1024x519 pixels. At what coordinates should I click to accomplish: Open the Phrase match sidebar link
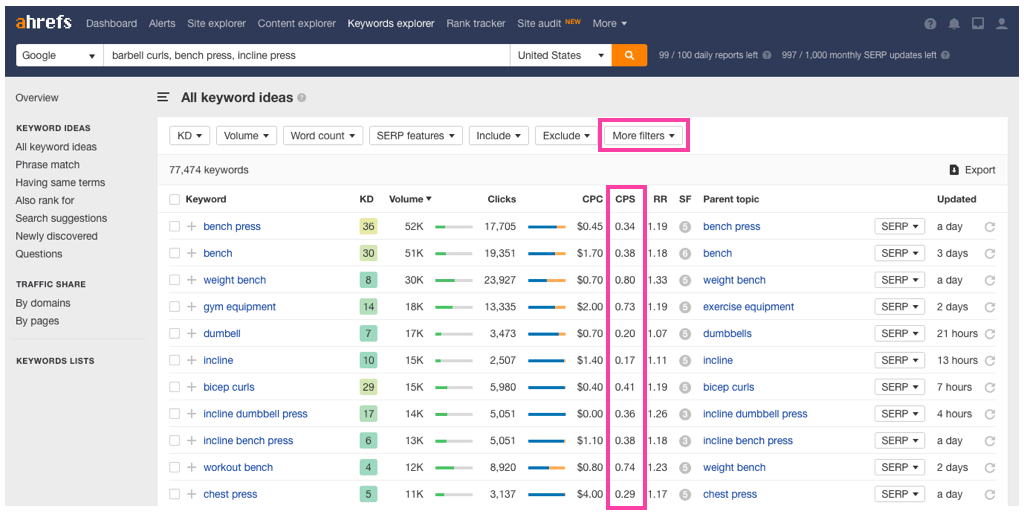[x=48, y=165]
